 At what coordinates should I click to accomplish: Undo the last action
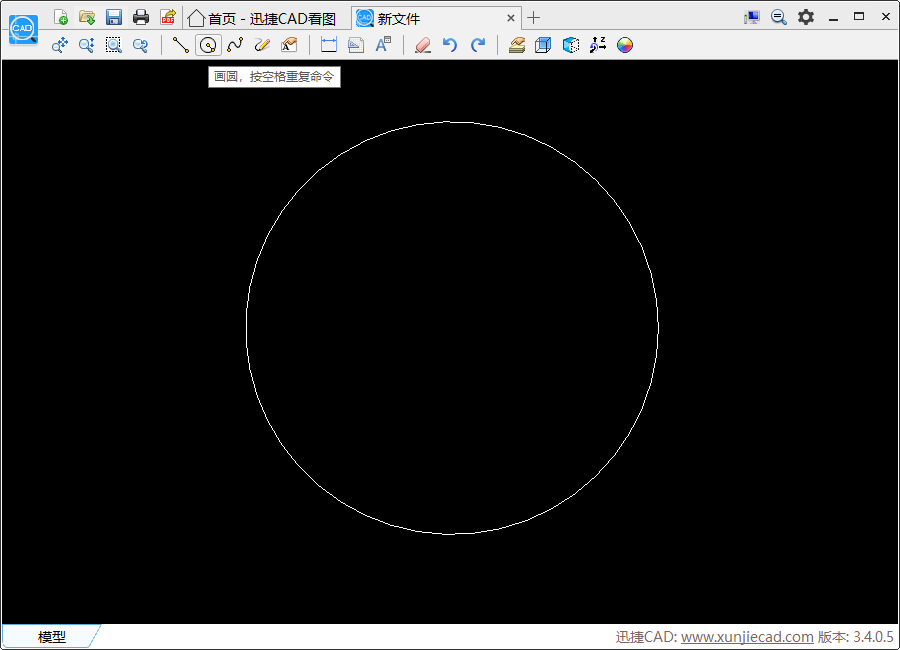(450, 45)
